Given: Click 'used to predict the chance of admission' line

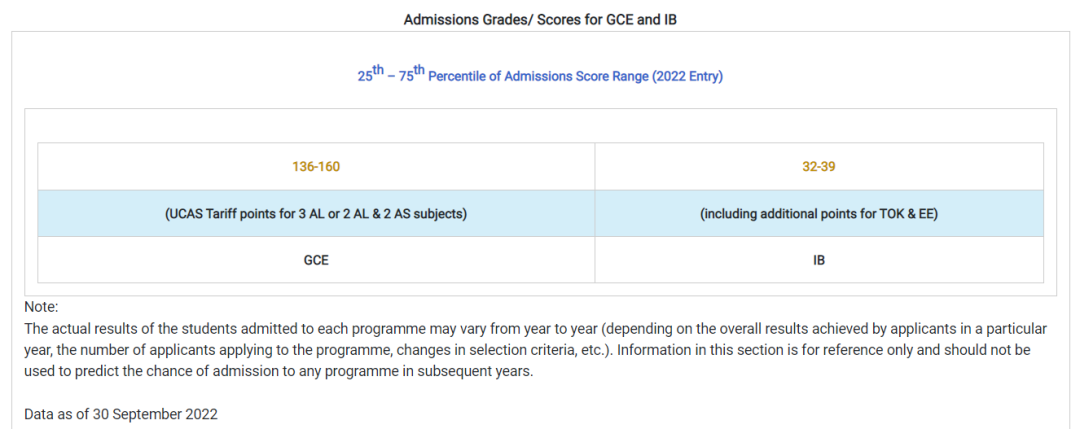Looking at the screenshot, I should [150, 371].
